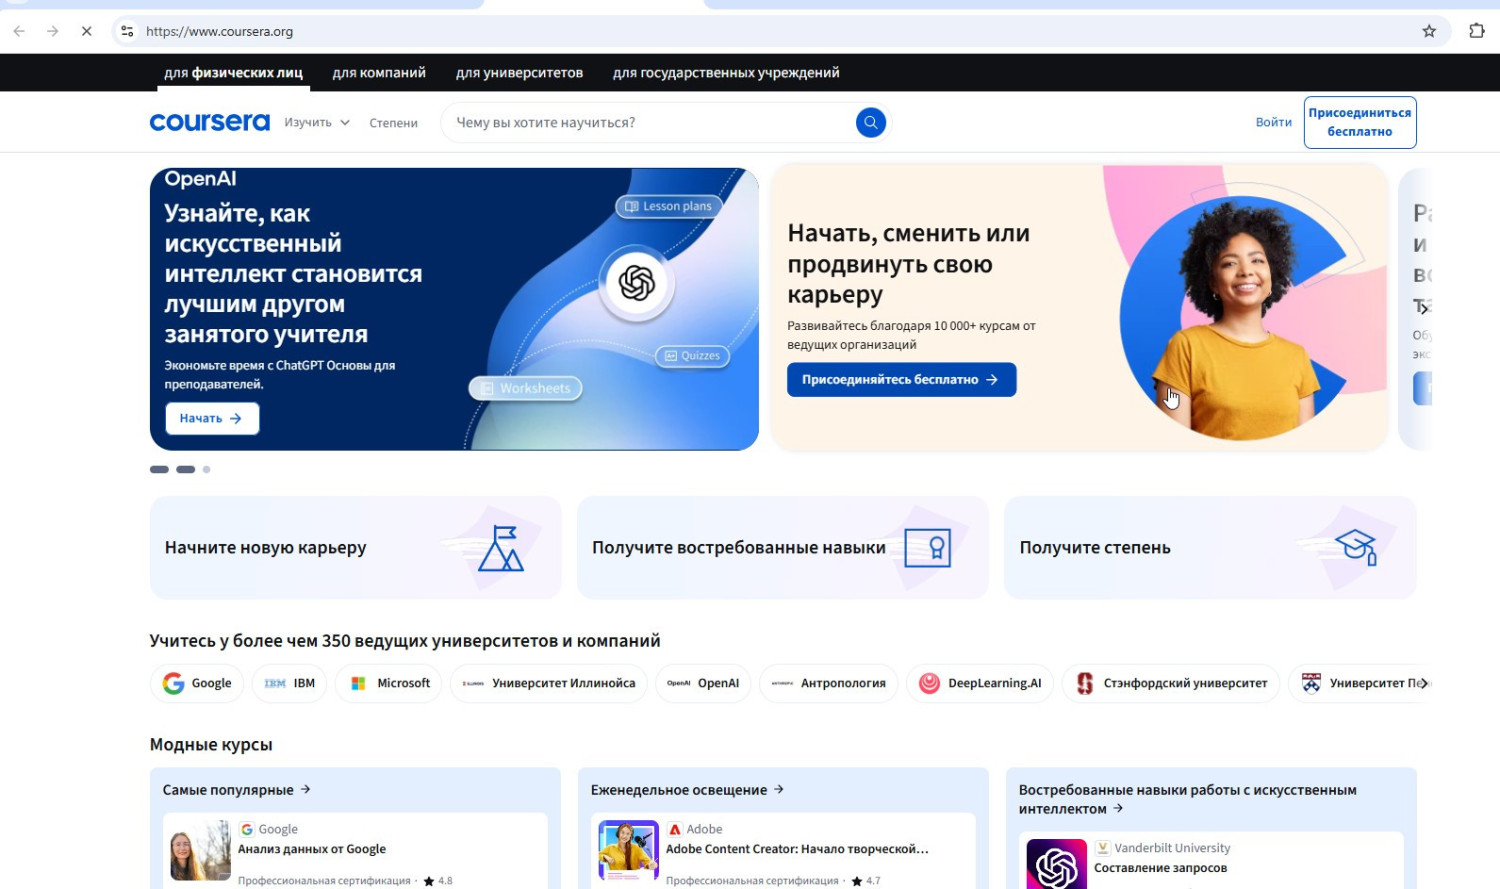Switch to the first carousel slide indicator
1500x889 pixels.
(159, 469)
